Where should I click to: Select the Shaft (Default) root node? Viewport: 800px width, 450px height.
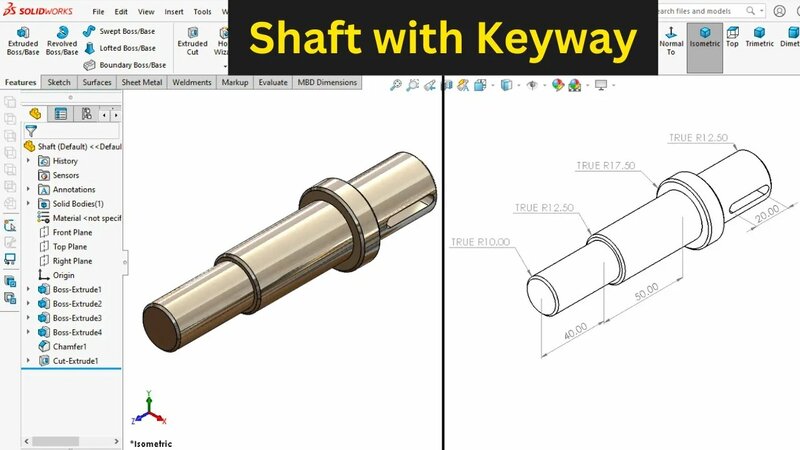coord(73,146)
